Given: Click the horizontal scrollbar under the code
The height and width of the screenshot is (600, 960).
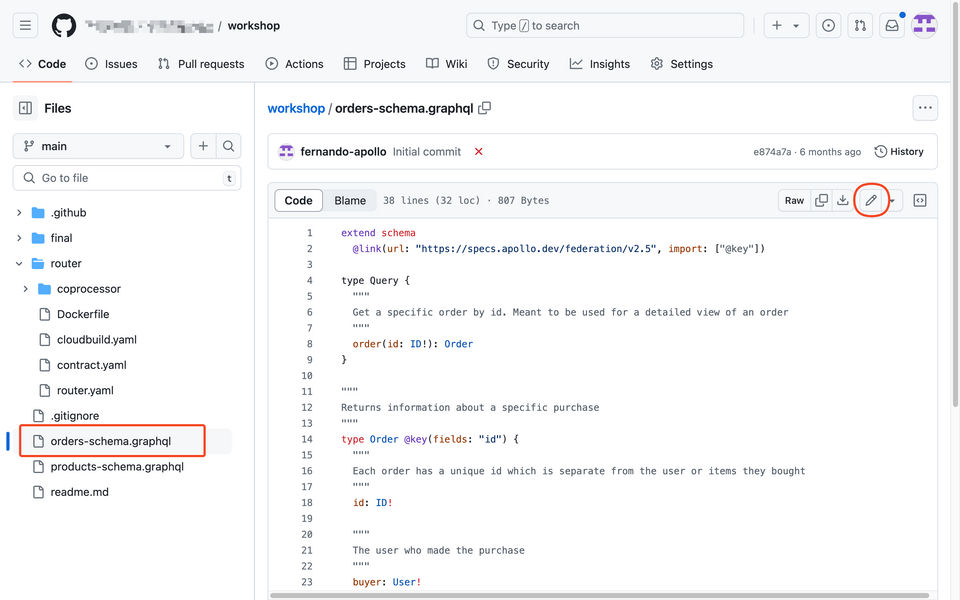Looking at the screenshot, I should click(599, 595).
